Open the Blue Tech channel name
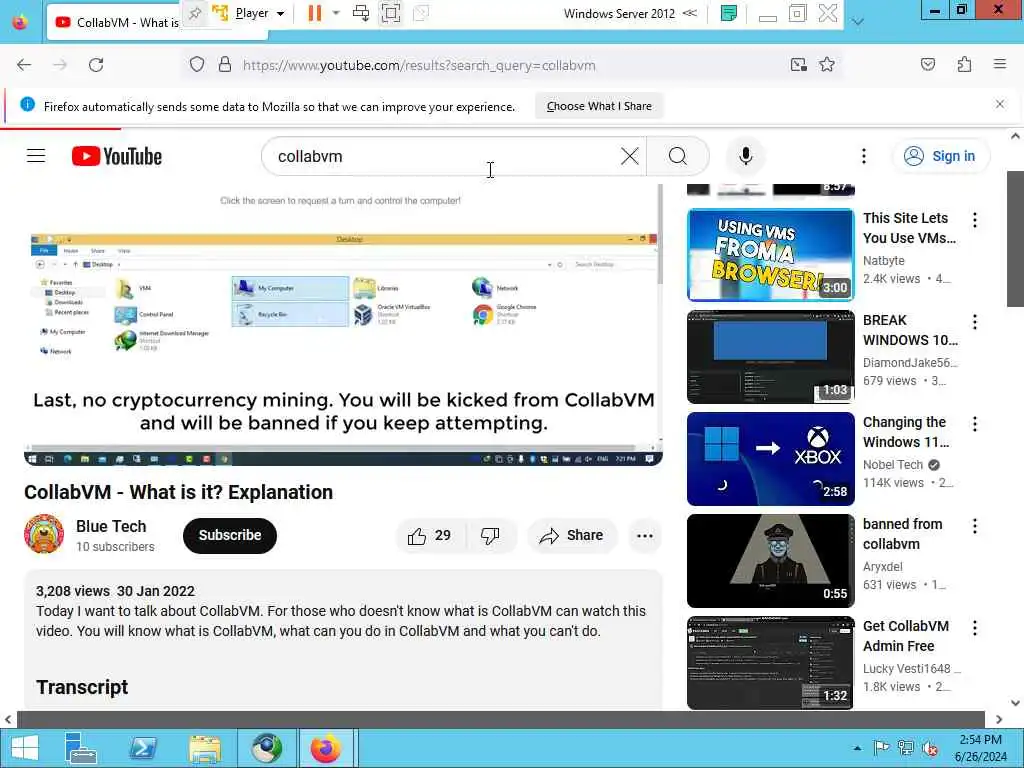The width and height of the screenshot is (1024, 768). pos(111,526)
